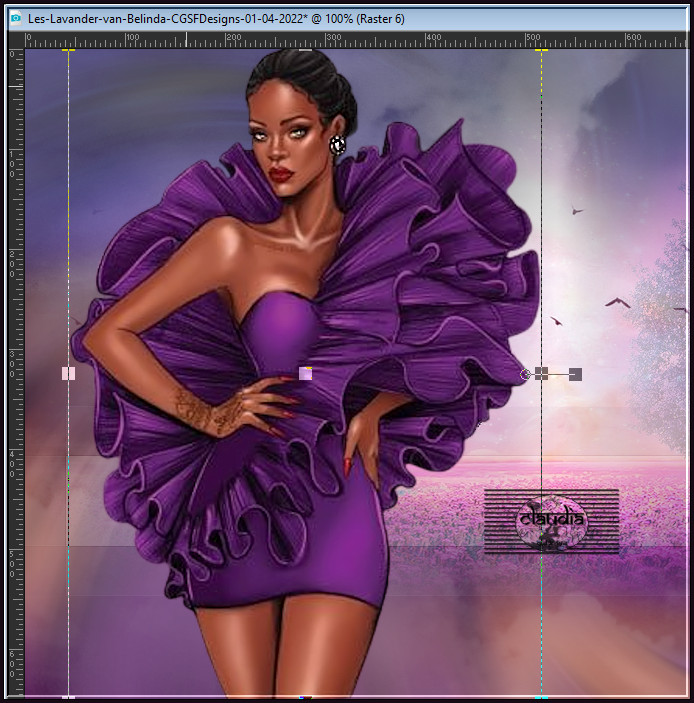
Task: Grab the left-middle selection handle of Raster 6
Action: point(69,373)
